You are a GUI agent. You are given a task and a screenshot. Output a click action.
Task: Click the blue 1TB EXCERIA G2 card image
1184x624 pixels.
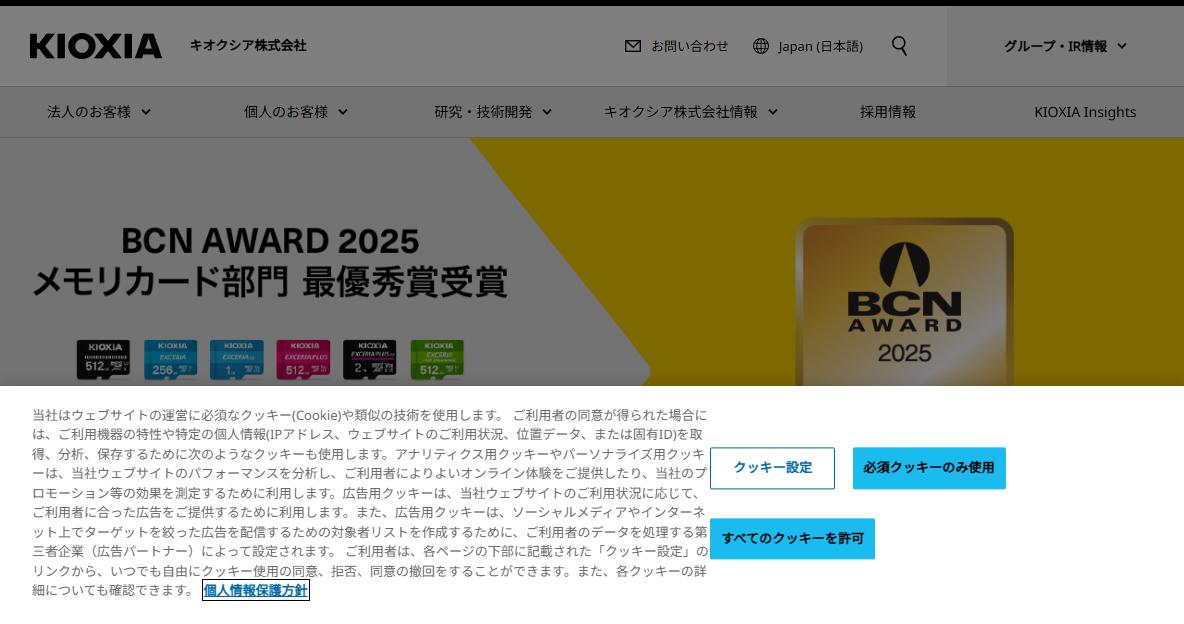(x=237, y=359)
